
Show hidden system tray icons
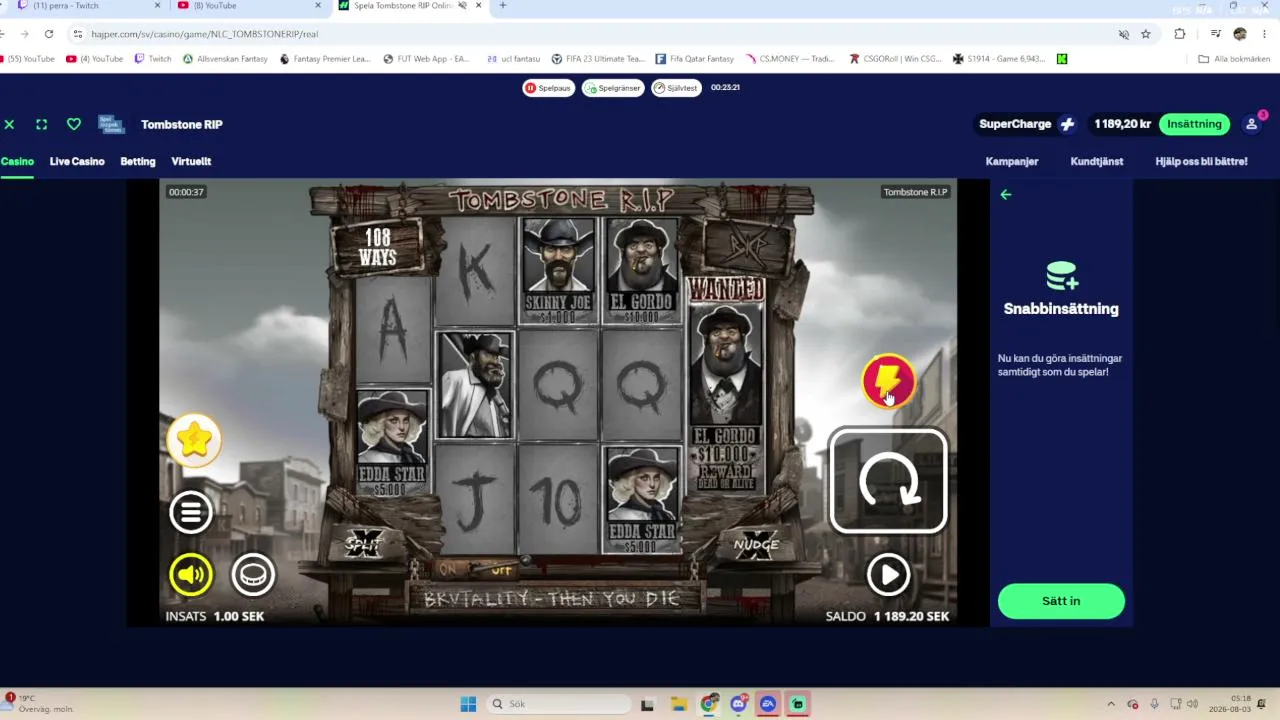click(1110, 704)
